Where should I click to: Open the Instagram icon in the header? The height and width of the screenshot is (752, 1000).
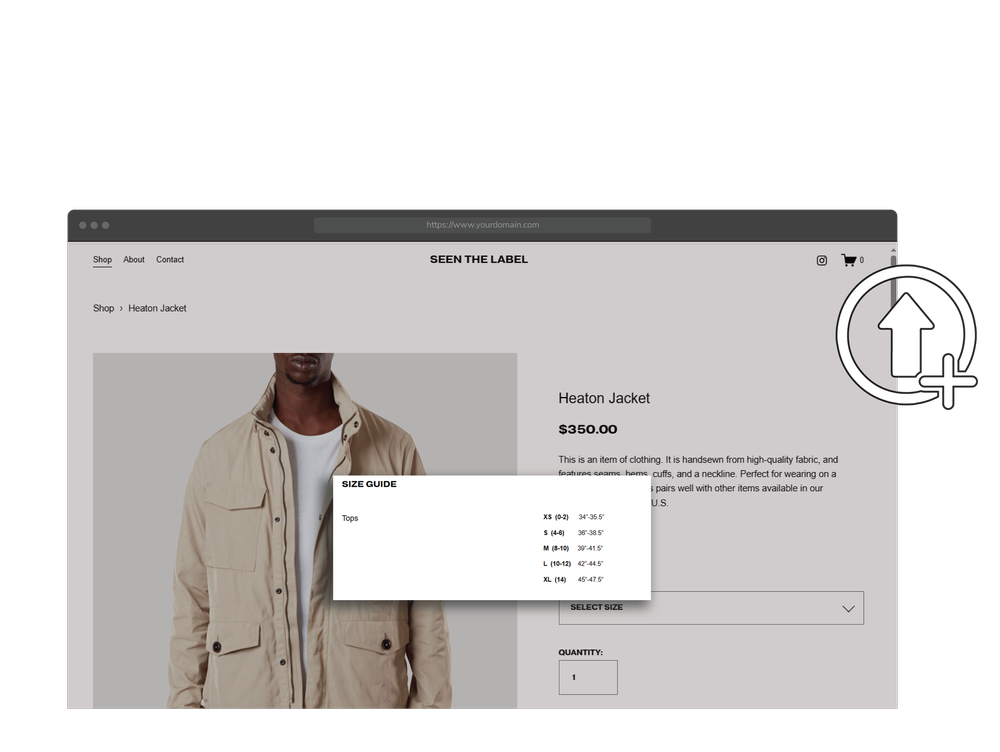point(821,260)
